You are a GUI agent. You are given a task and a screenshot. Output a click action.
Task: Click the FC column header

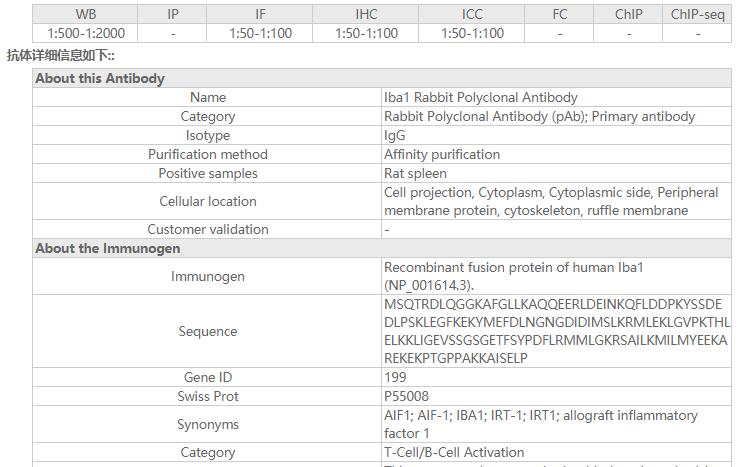[x=559, y=15]
